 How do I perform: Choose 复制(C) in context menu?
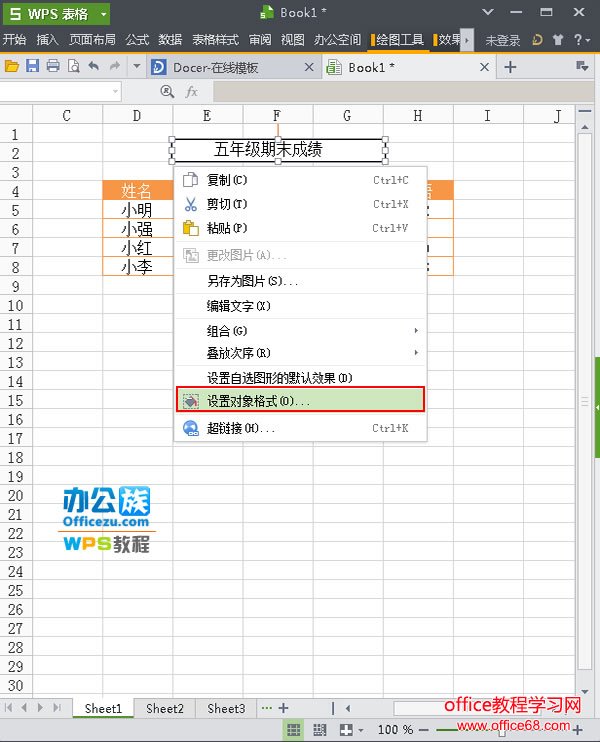300,180
